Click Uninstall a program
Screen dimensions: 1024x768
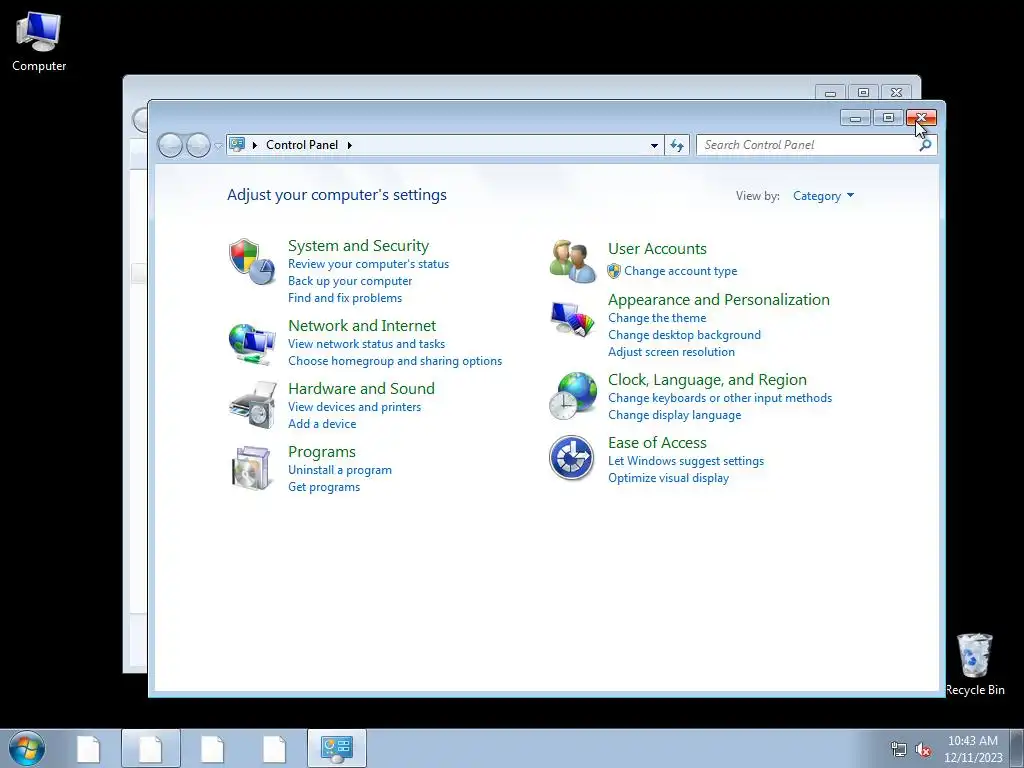pyautogui.click(x=340, y=470)
